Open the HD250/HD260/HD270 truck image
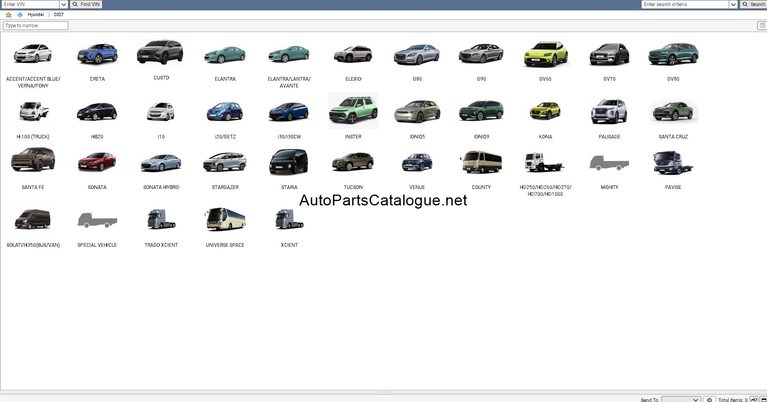The image size is (767, 402). pyautogui.click(x=544, y=162)
